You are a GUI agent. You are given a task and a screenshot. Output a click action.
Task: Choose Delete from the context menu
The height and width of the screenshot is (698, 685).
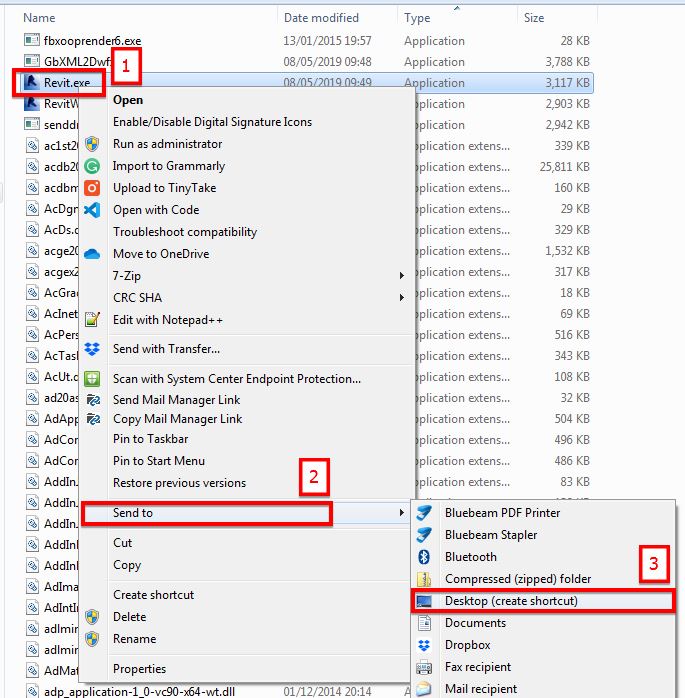tap(130, 617)
